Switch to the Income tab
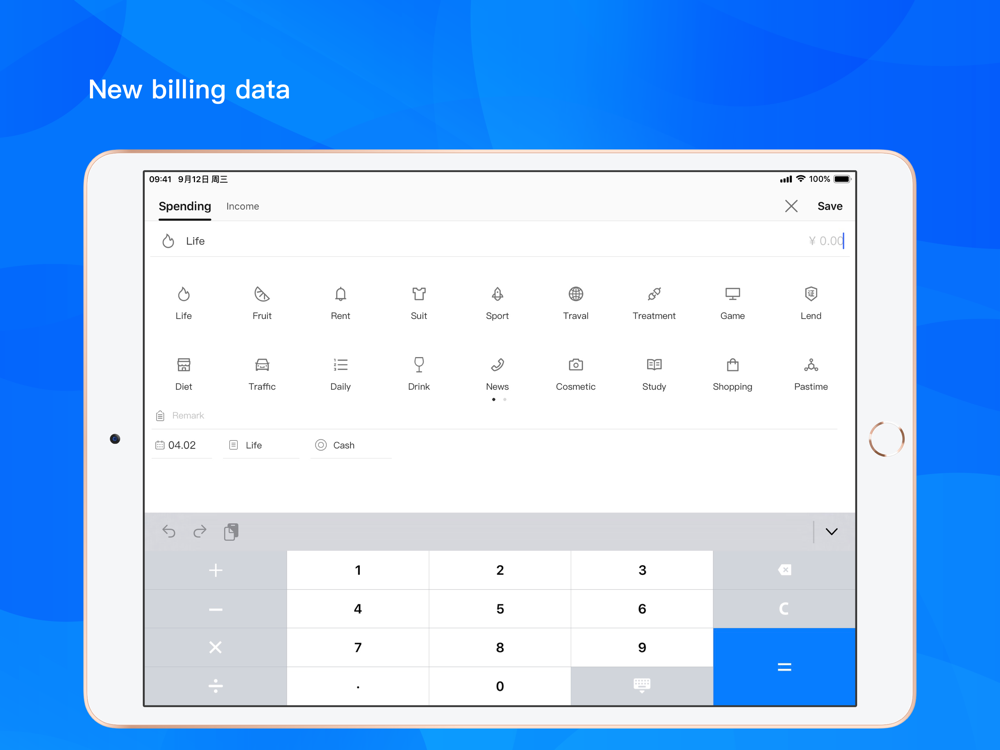 pyautogui.click(x=242, y=206)
